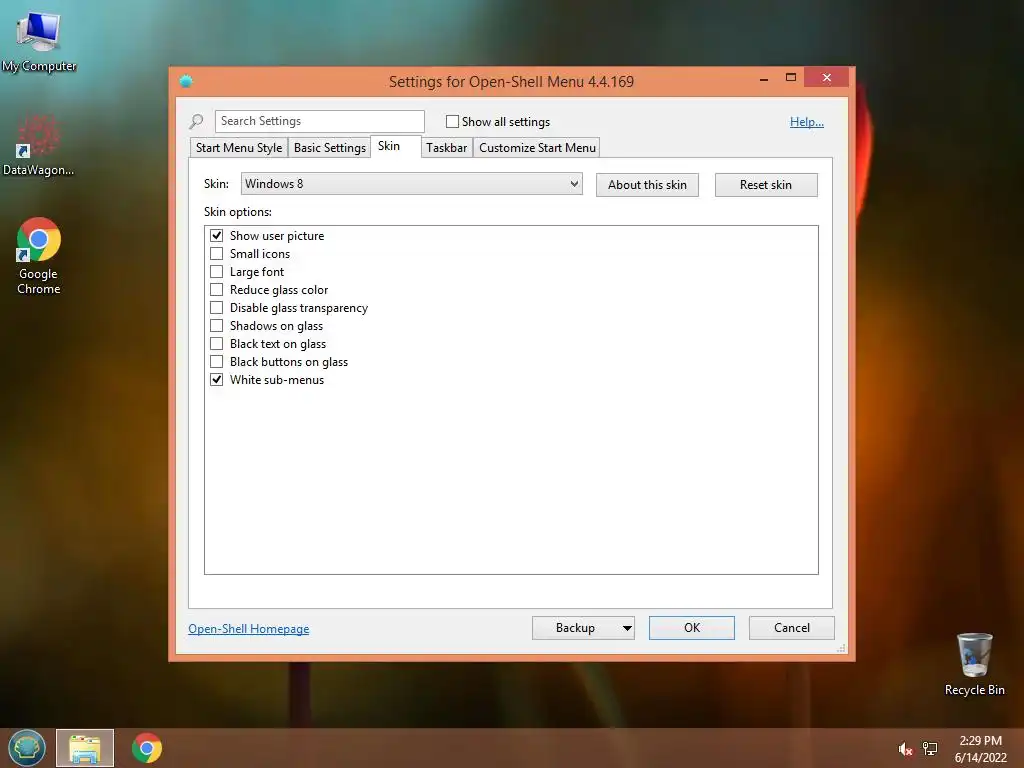
Task: Focus the Search Settings input field
Action: (319, 121)
